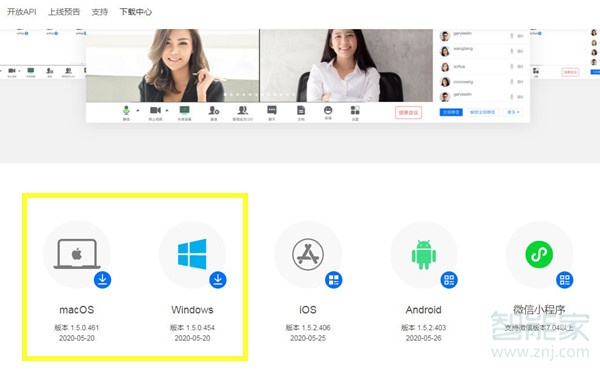Click the green microphone mute icon in meeting preview
Image resolution: width=600 pixels, height=371 pixels.
click(126, 111)
